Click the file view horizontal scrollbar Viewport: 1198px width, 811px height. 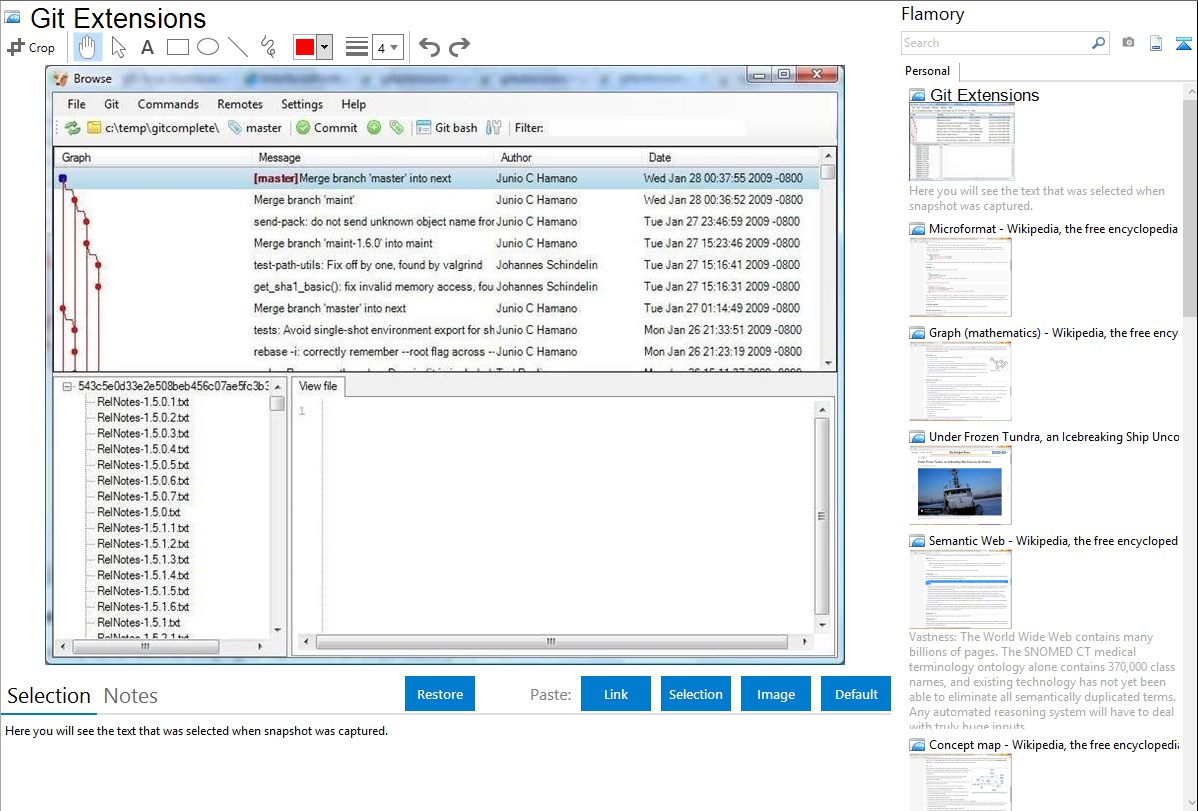[x=552, y=642]
